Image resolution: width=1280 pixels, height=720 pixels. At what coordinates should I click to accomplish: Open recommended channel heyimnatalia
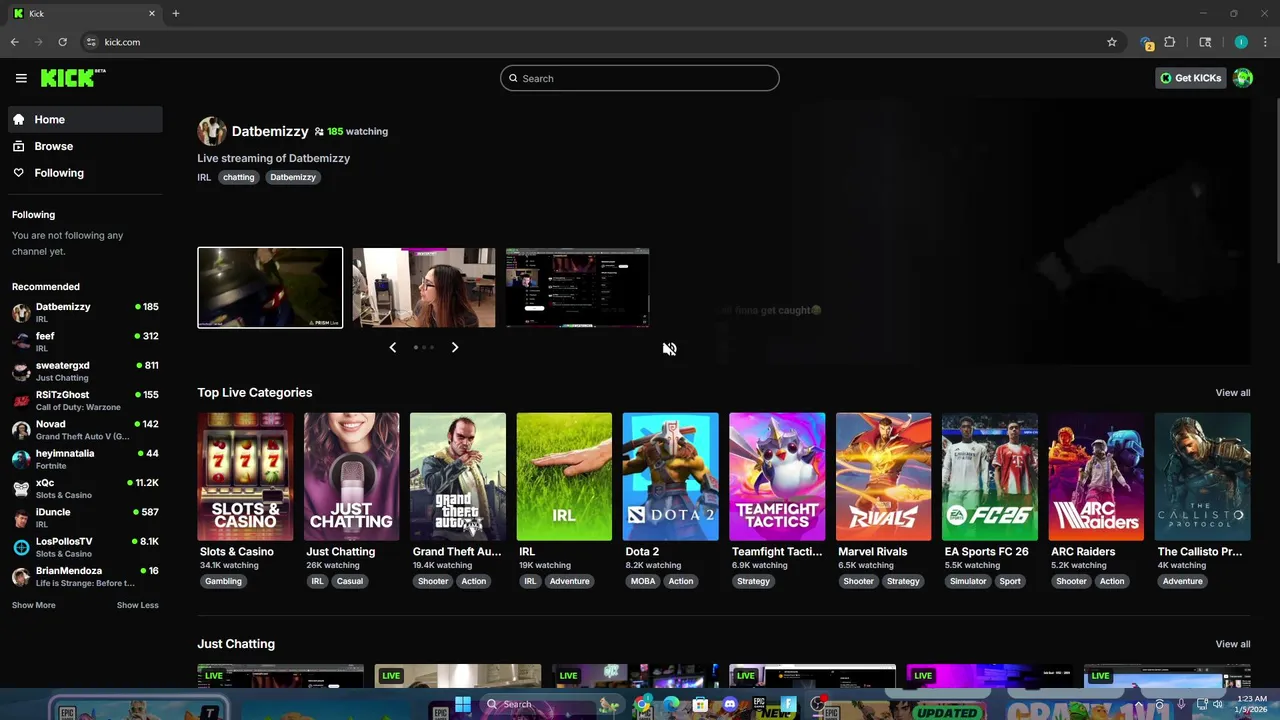tap(85, 459)
